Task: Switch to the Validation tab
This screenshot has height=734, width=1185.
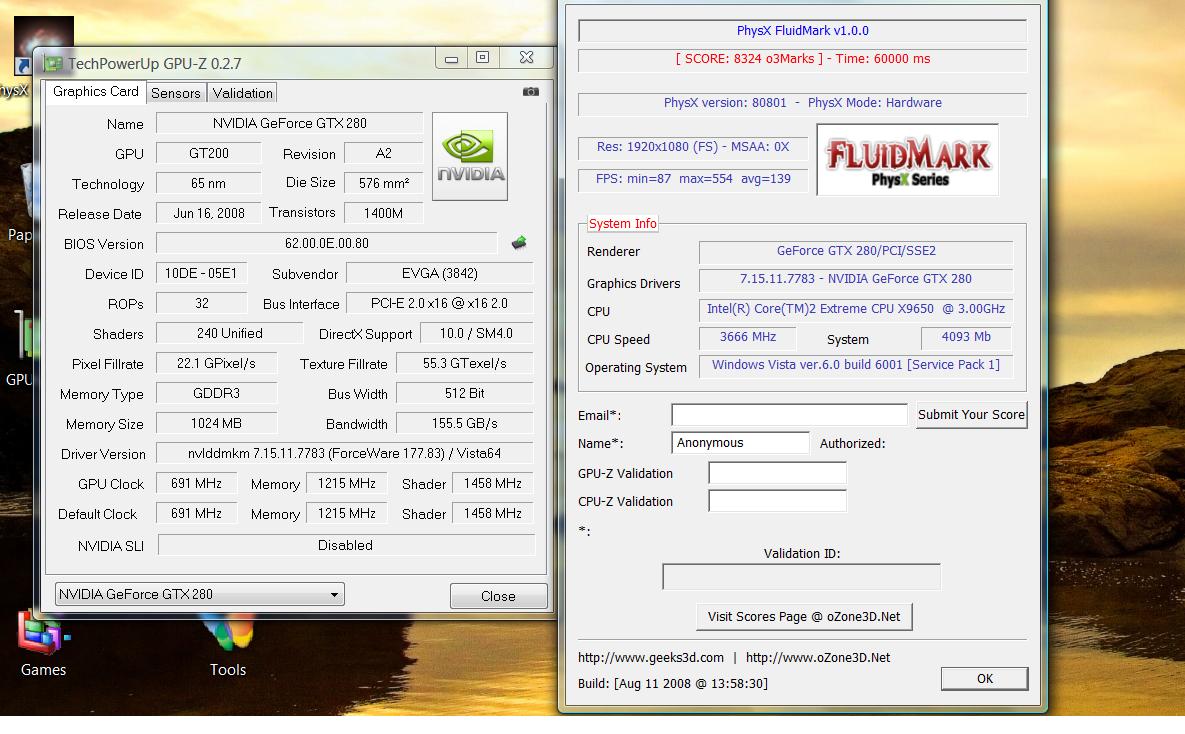Action: click(x=242, y=93)
